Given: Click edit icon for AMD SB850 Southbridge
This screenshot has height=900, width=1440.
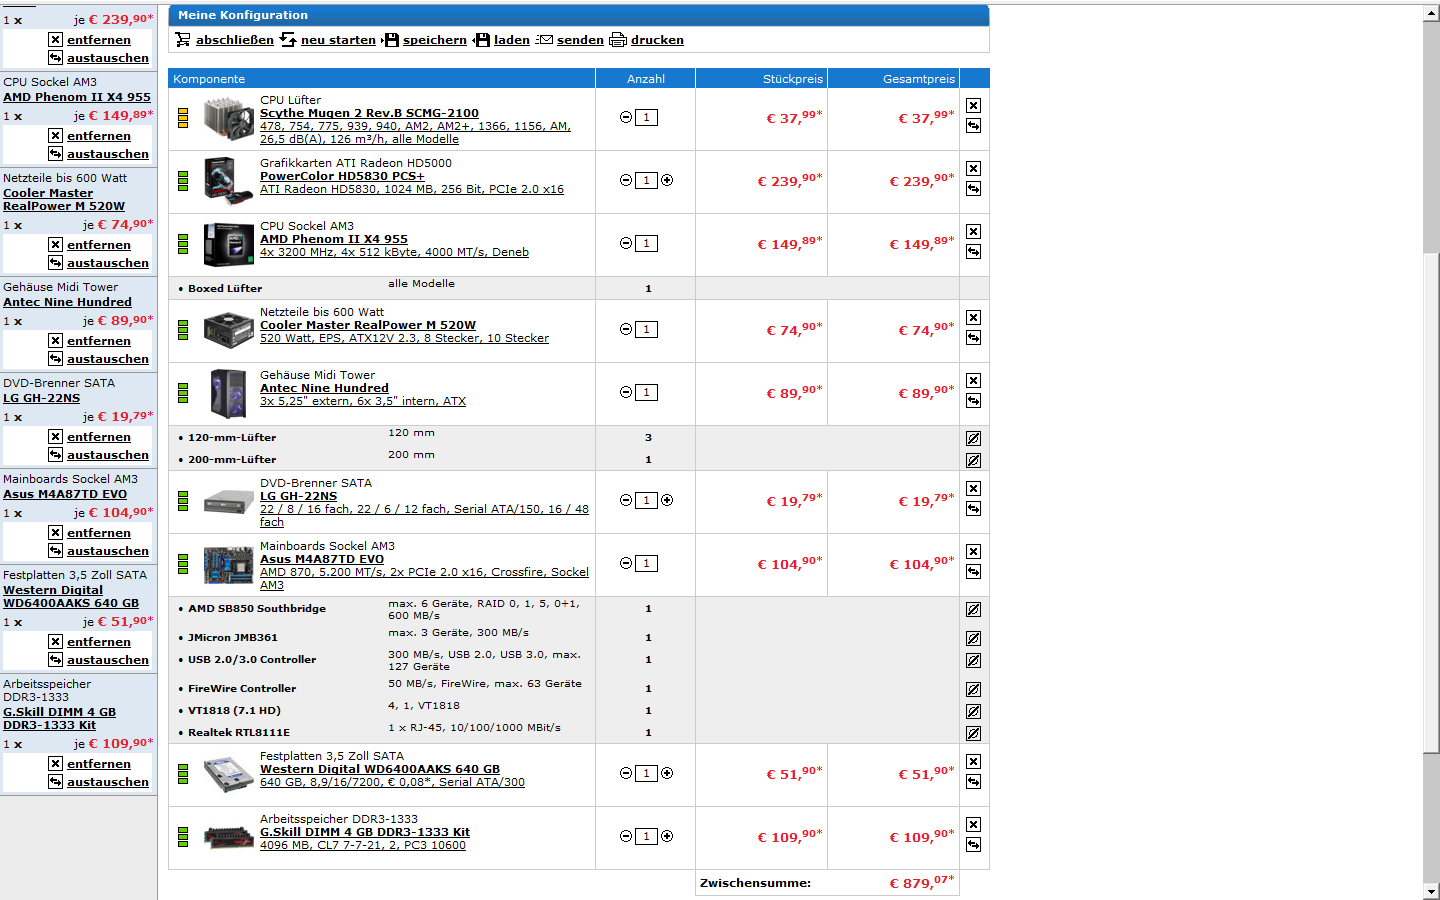Looking at the screenshot, I should click(x=973, y=610).
